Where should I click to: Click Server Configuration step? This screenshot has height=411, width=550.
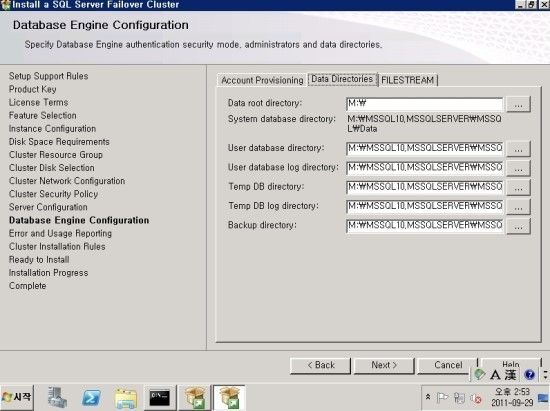point(48,207)
